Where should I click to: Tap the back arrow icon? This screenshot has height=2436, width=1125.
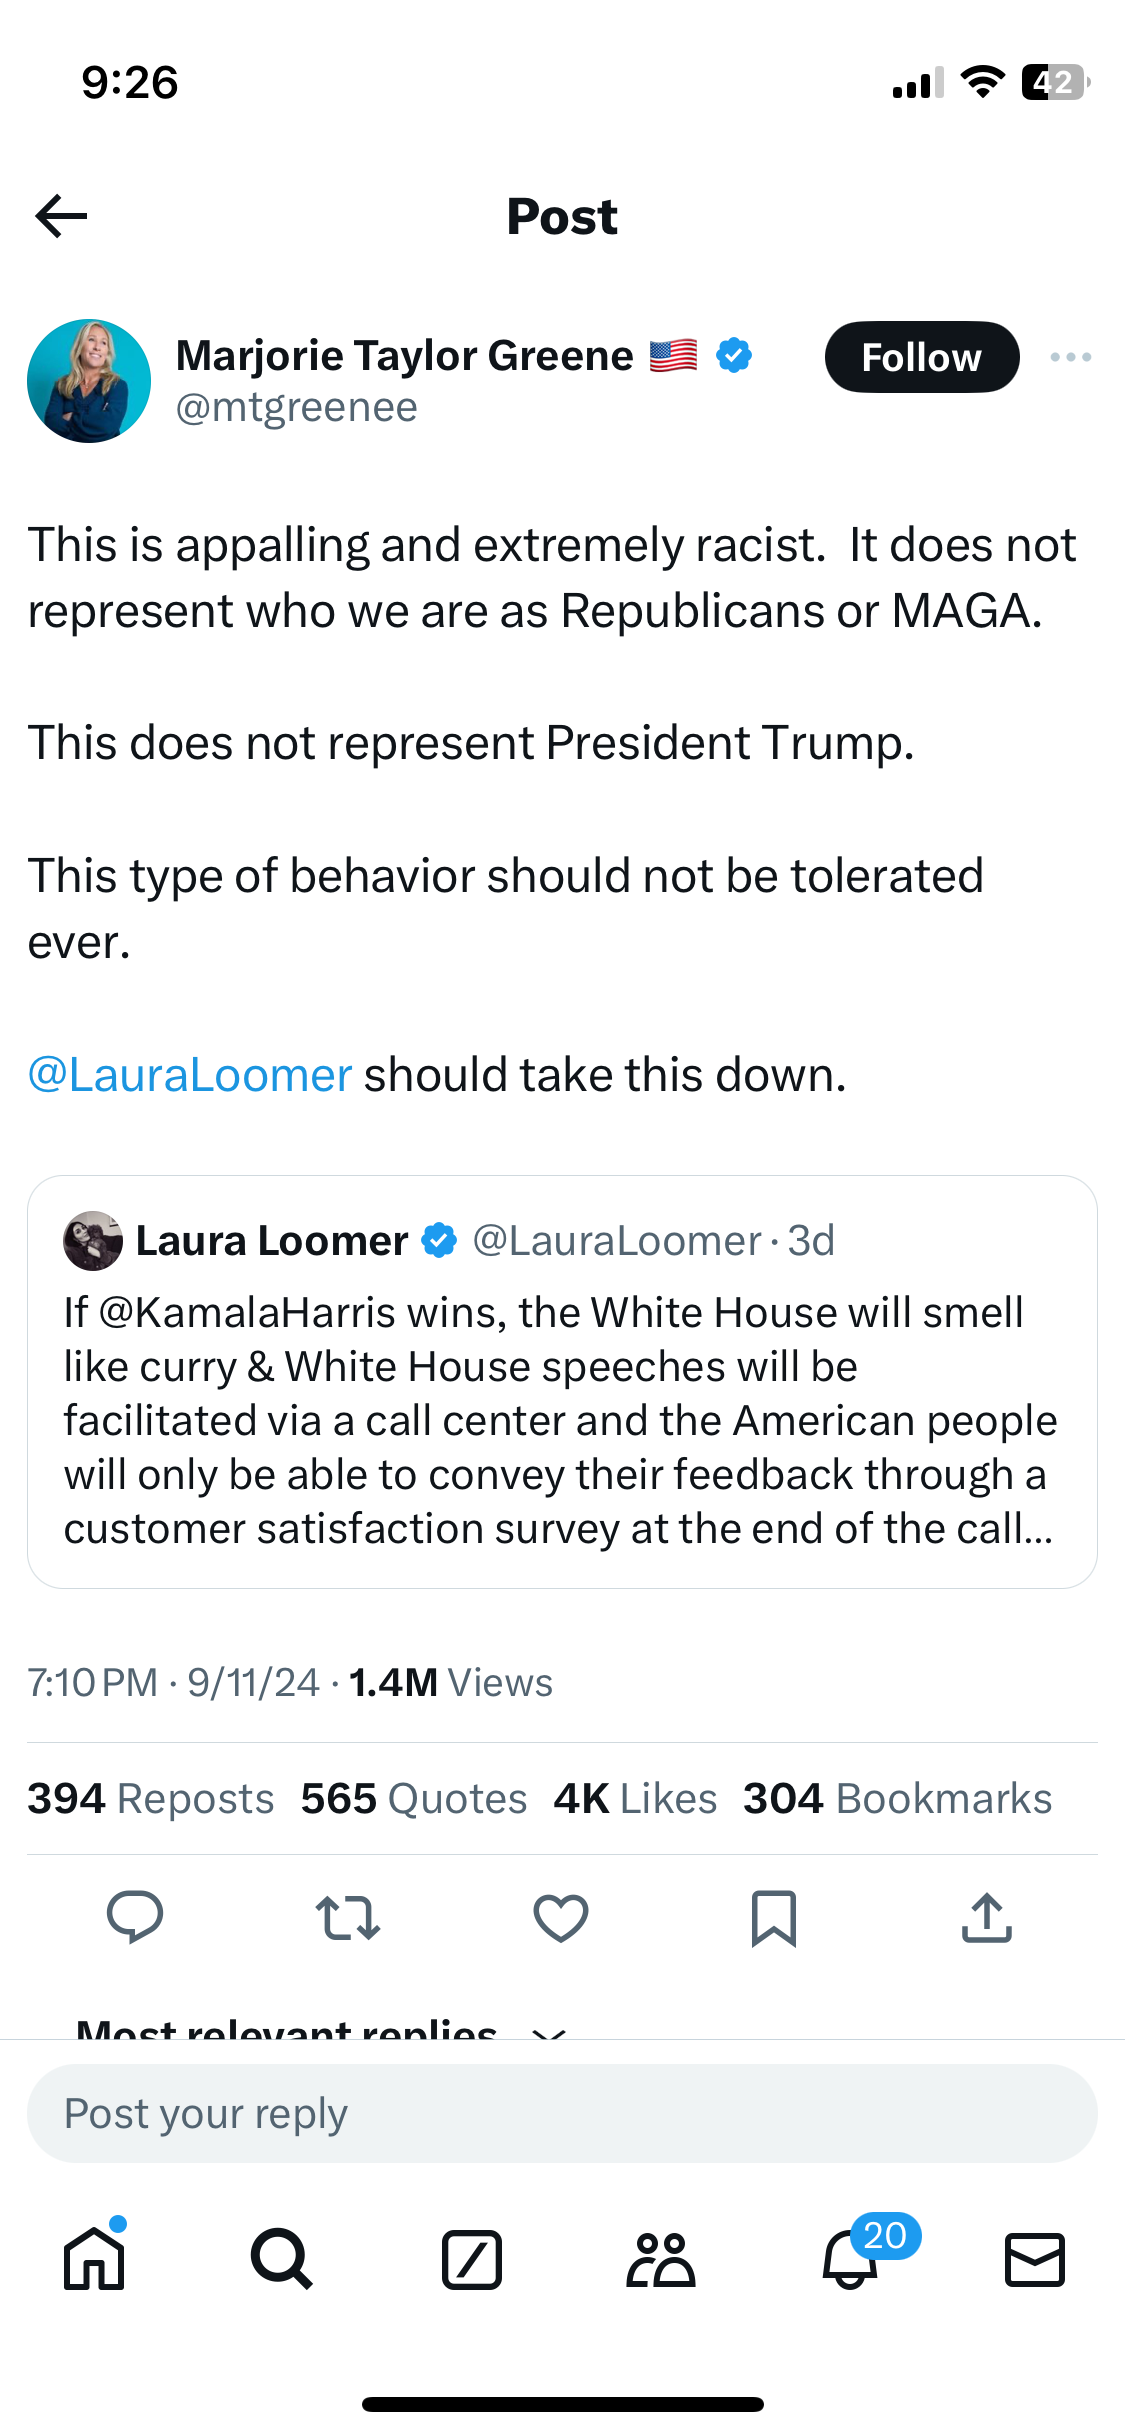coord(62,216)
